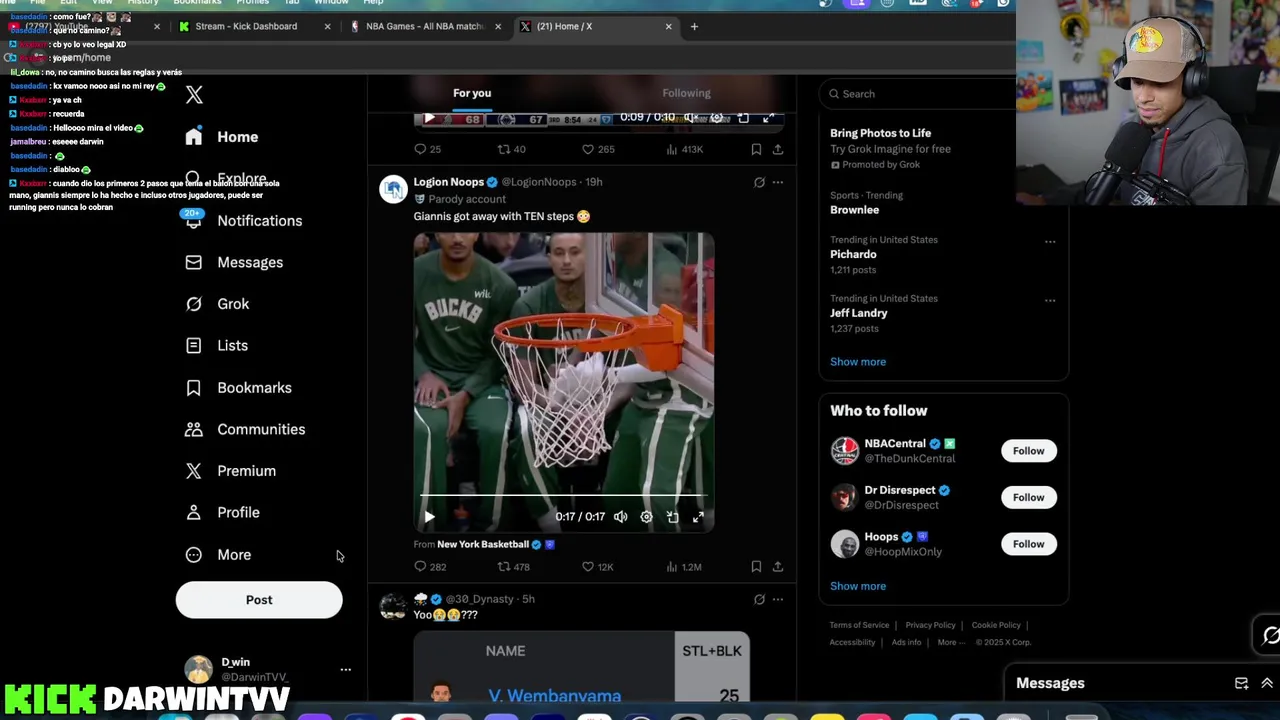This screenshot has width=1280, height=720.
Task: Show more Who to follow suggestions
Action: pyautogui.click(x=858, y=586)
